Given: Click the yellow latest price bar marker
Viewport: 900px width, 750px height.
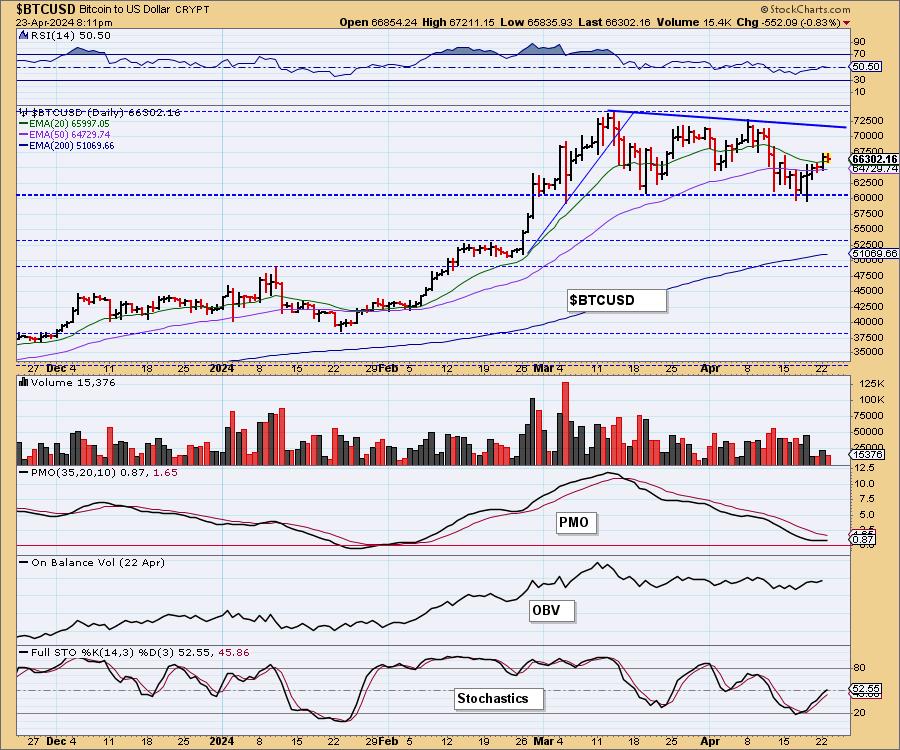Looking at the screenshot, I should [826, 158].
